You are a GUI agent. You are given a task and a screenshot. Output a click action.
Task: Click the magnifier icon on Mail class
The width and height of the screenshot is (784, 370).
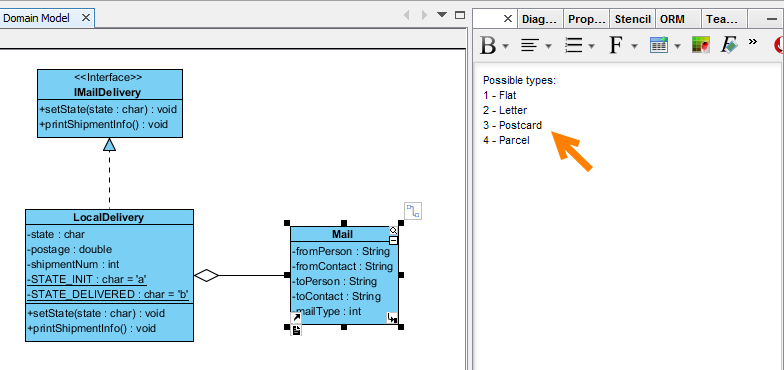(394, 230)
